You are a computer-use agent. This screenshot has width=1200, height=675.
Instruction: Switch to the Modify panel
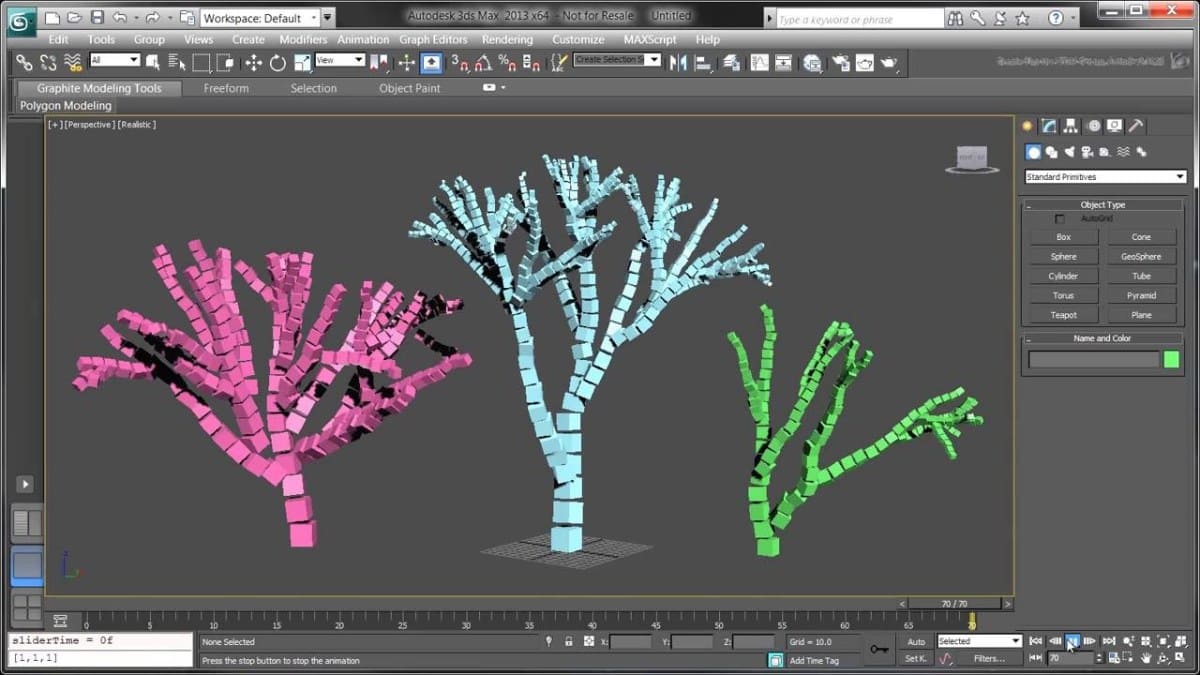tap(1050, 126)
